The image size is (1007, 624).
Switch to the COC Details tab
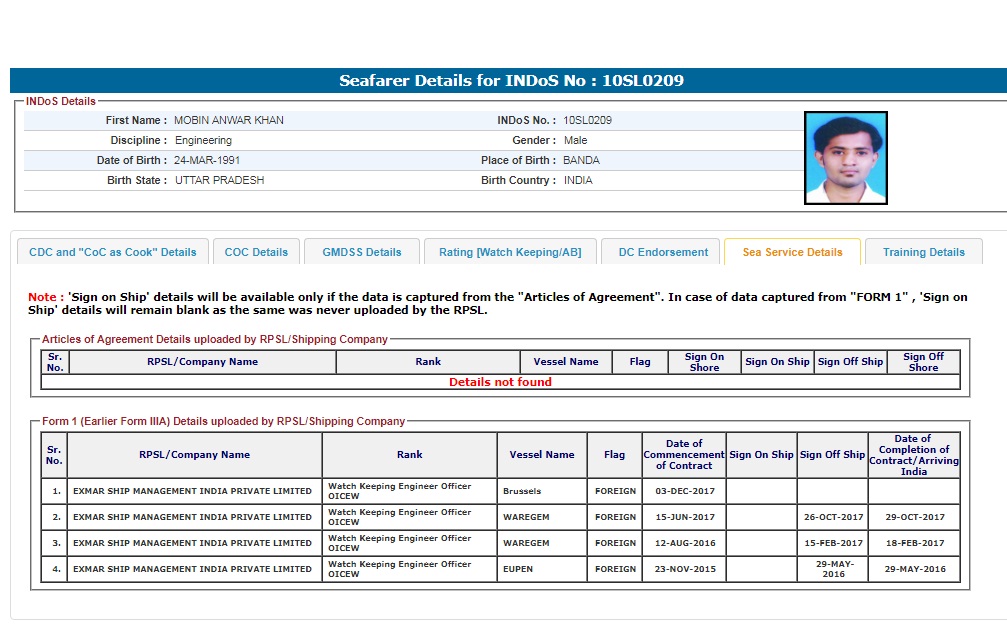coord(256,252)
